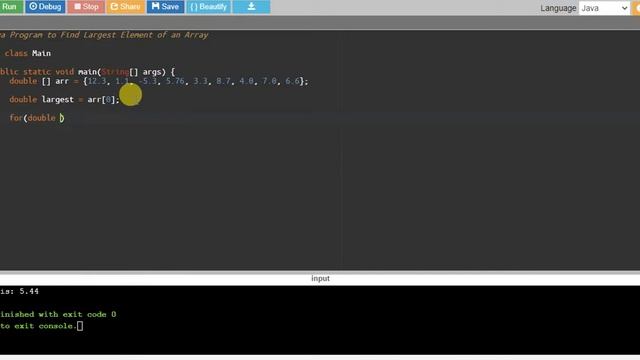Click the value 12.3 in array
This screenshot has width=640, height=360.
[97, 81]
